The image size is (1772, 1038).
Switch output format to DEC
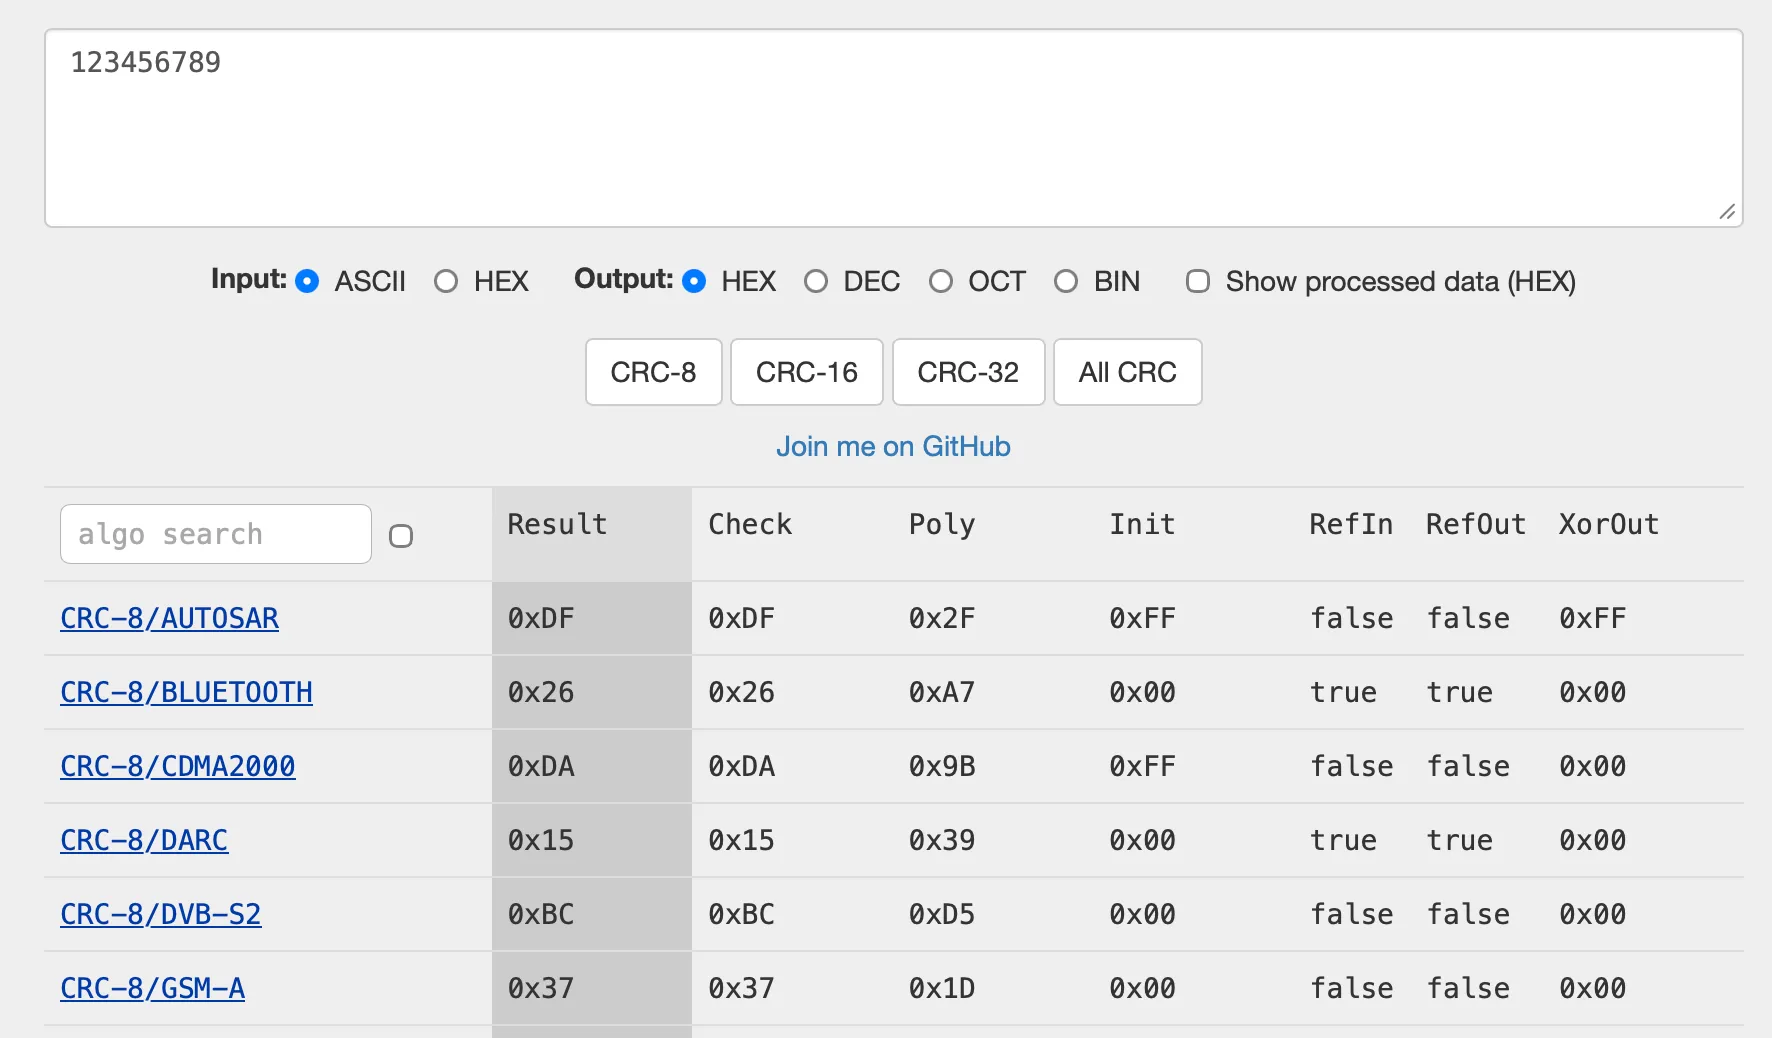pyautogui.click(x=816, y=281)
